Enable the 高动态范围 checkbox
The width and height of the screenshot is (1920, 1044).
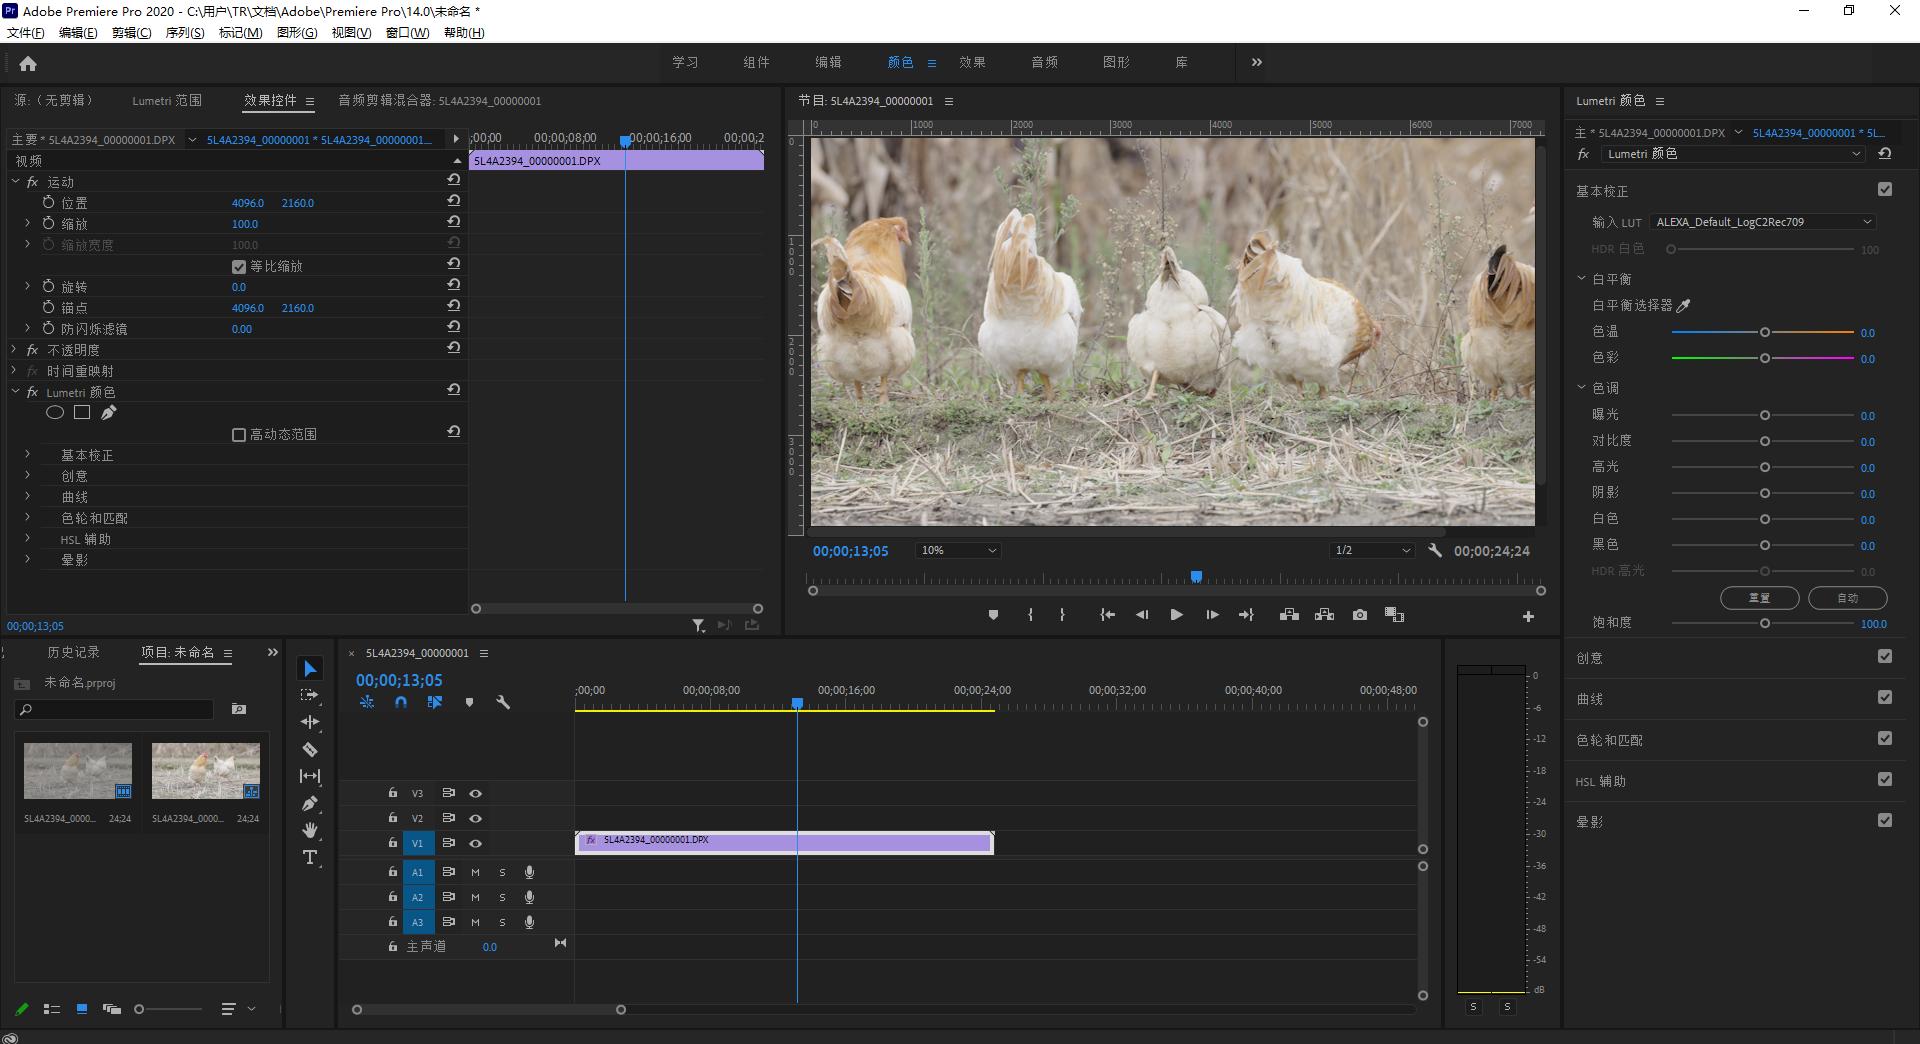coord(239,435)
